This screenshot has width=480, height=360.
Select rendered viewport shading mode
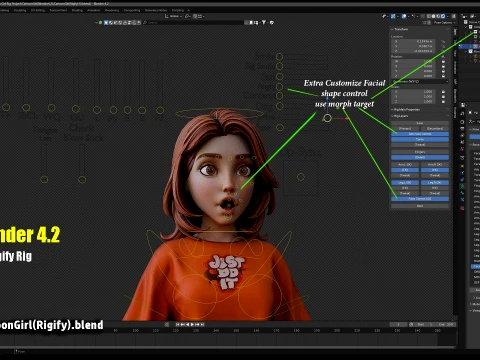pos(443,16)
